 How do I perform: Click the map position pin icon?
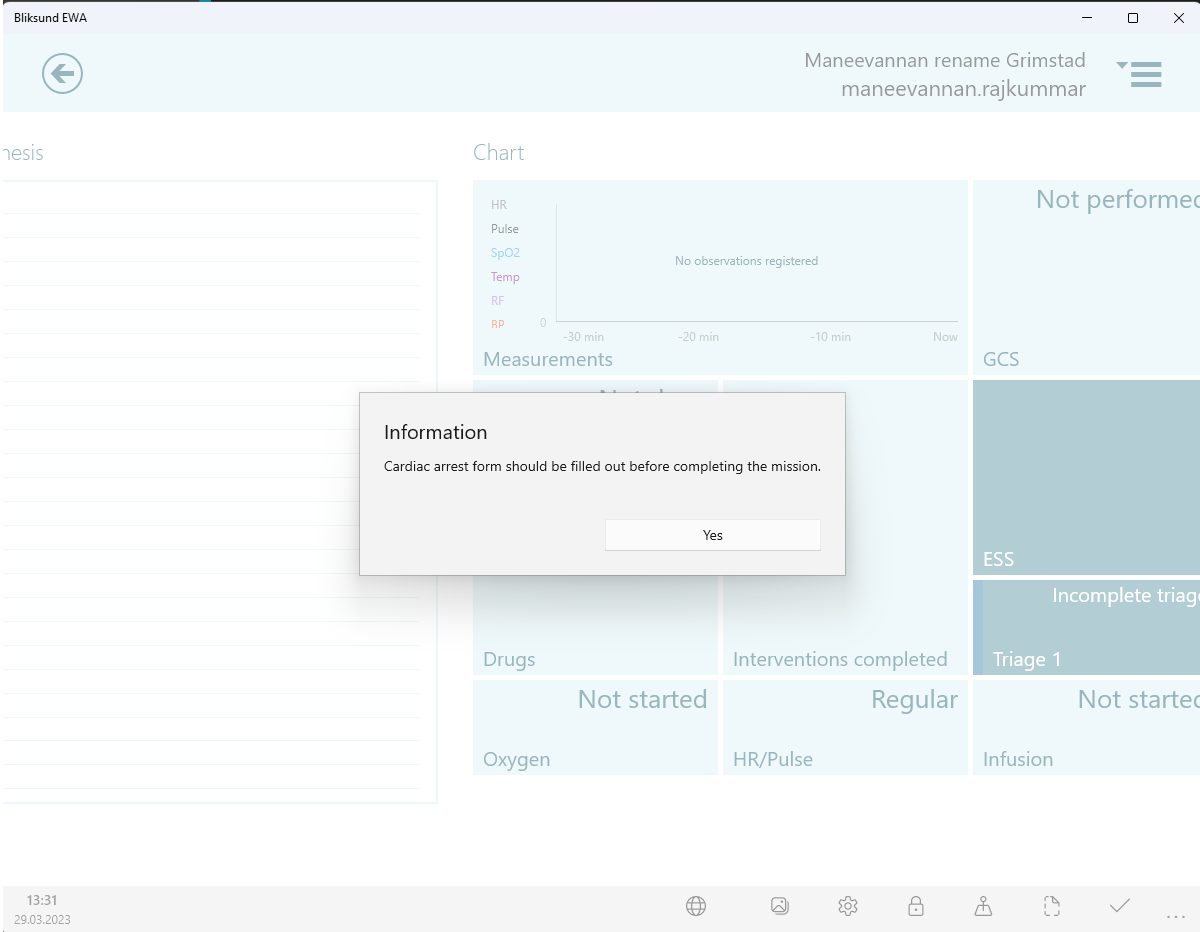pyautogui.click(x=983, y=906)
